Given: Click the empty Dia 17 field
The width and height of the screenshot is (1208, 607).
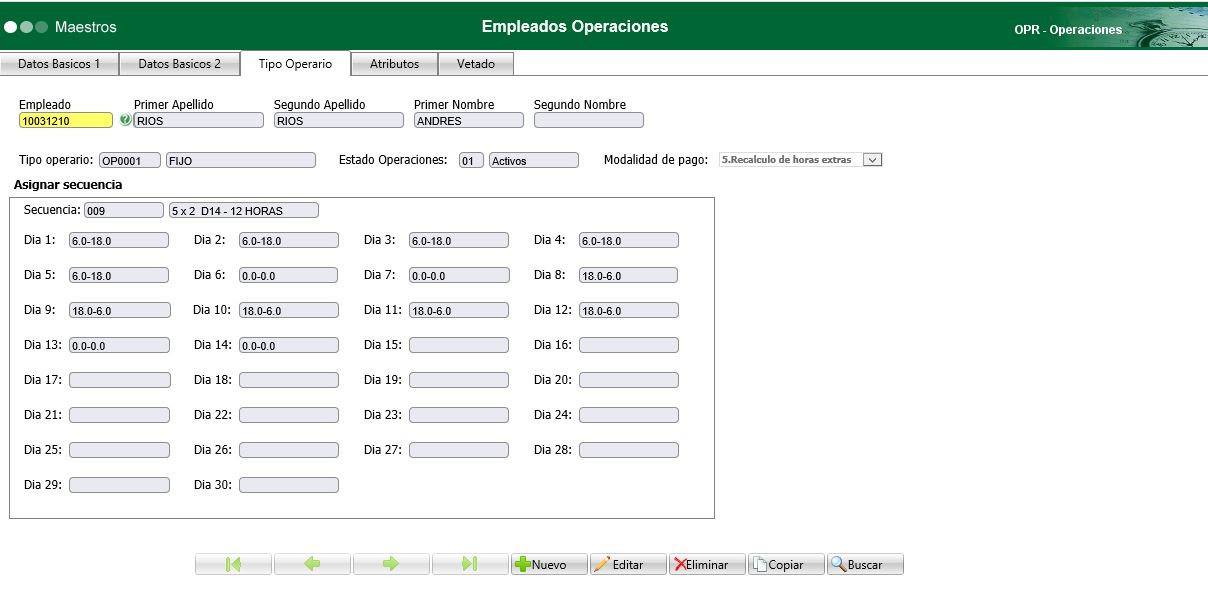Looking at the screenshot, I should coord(119,380).
